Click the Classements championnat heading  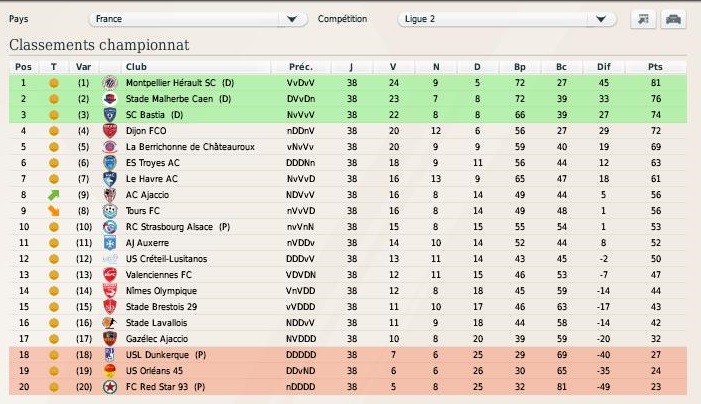99,45
